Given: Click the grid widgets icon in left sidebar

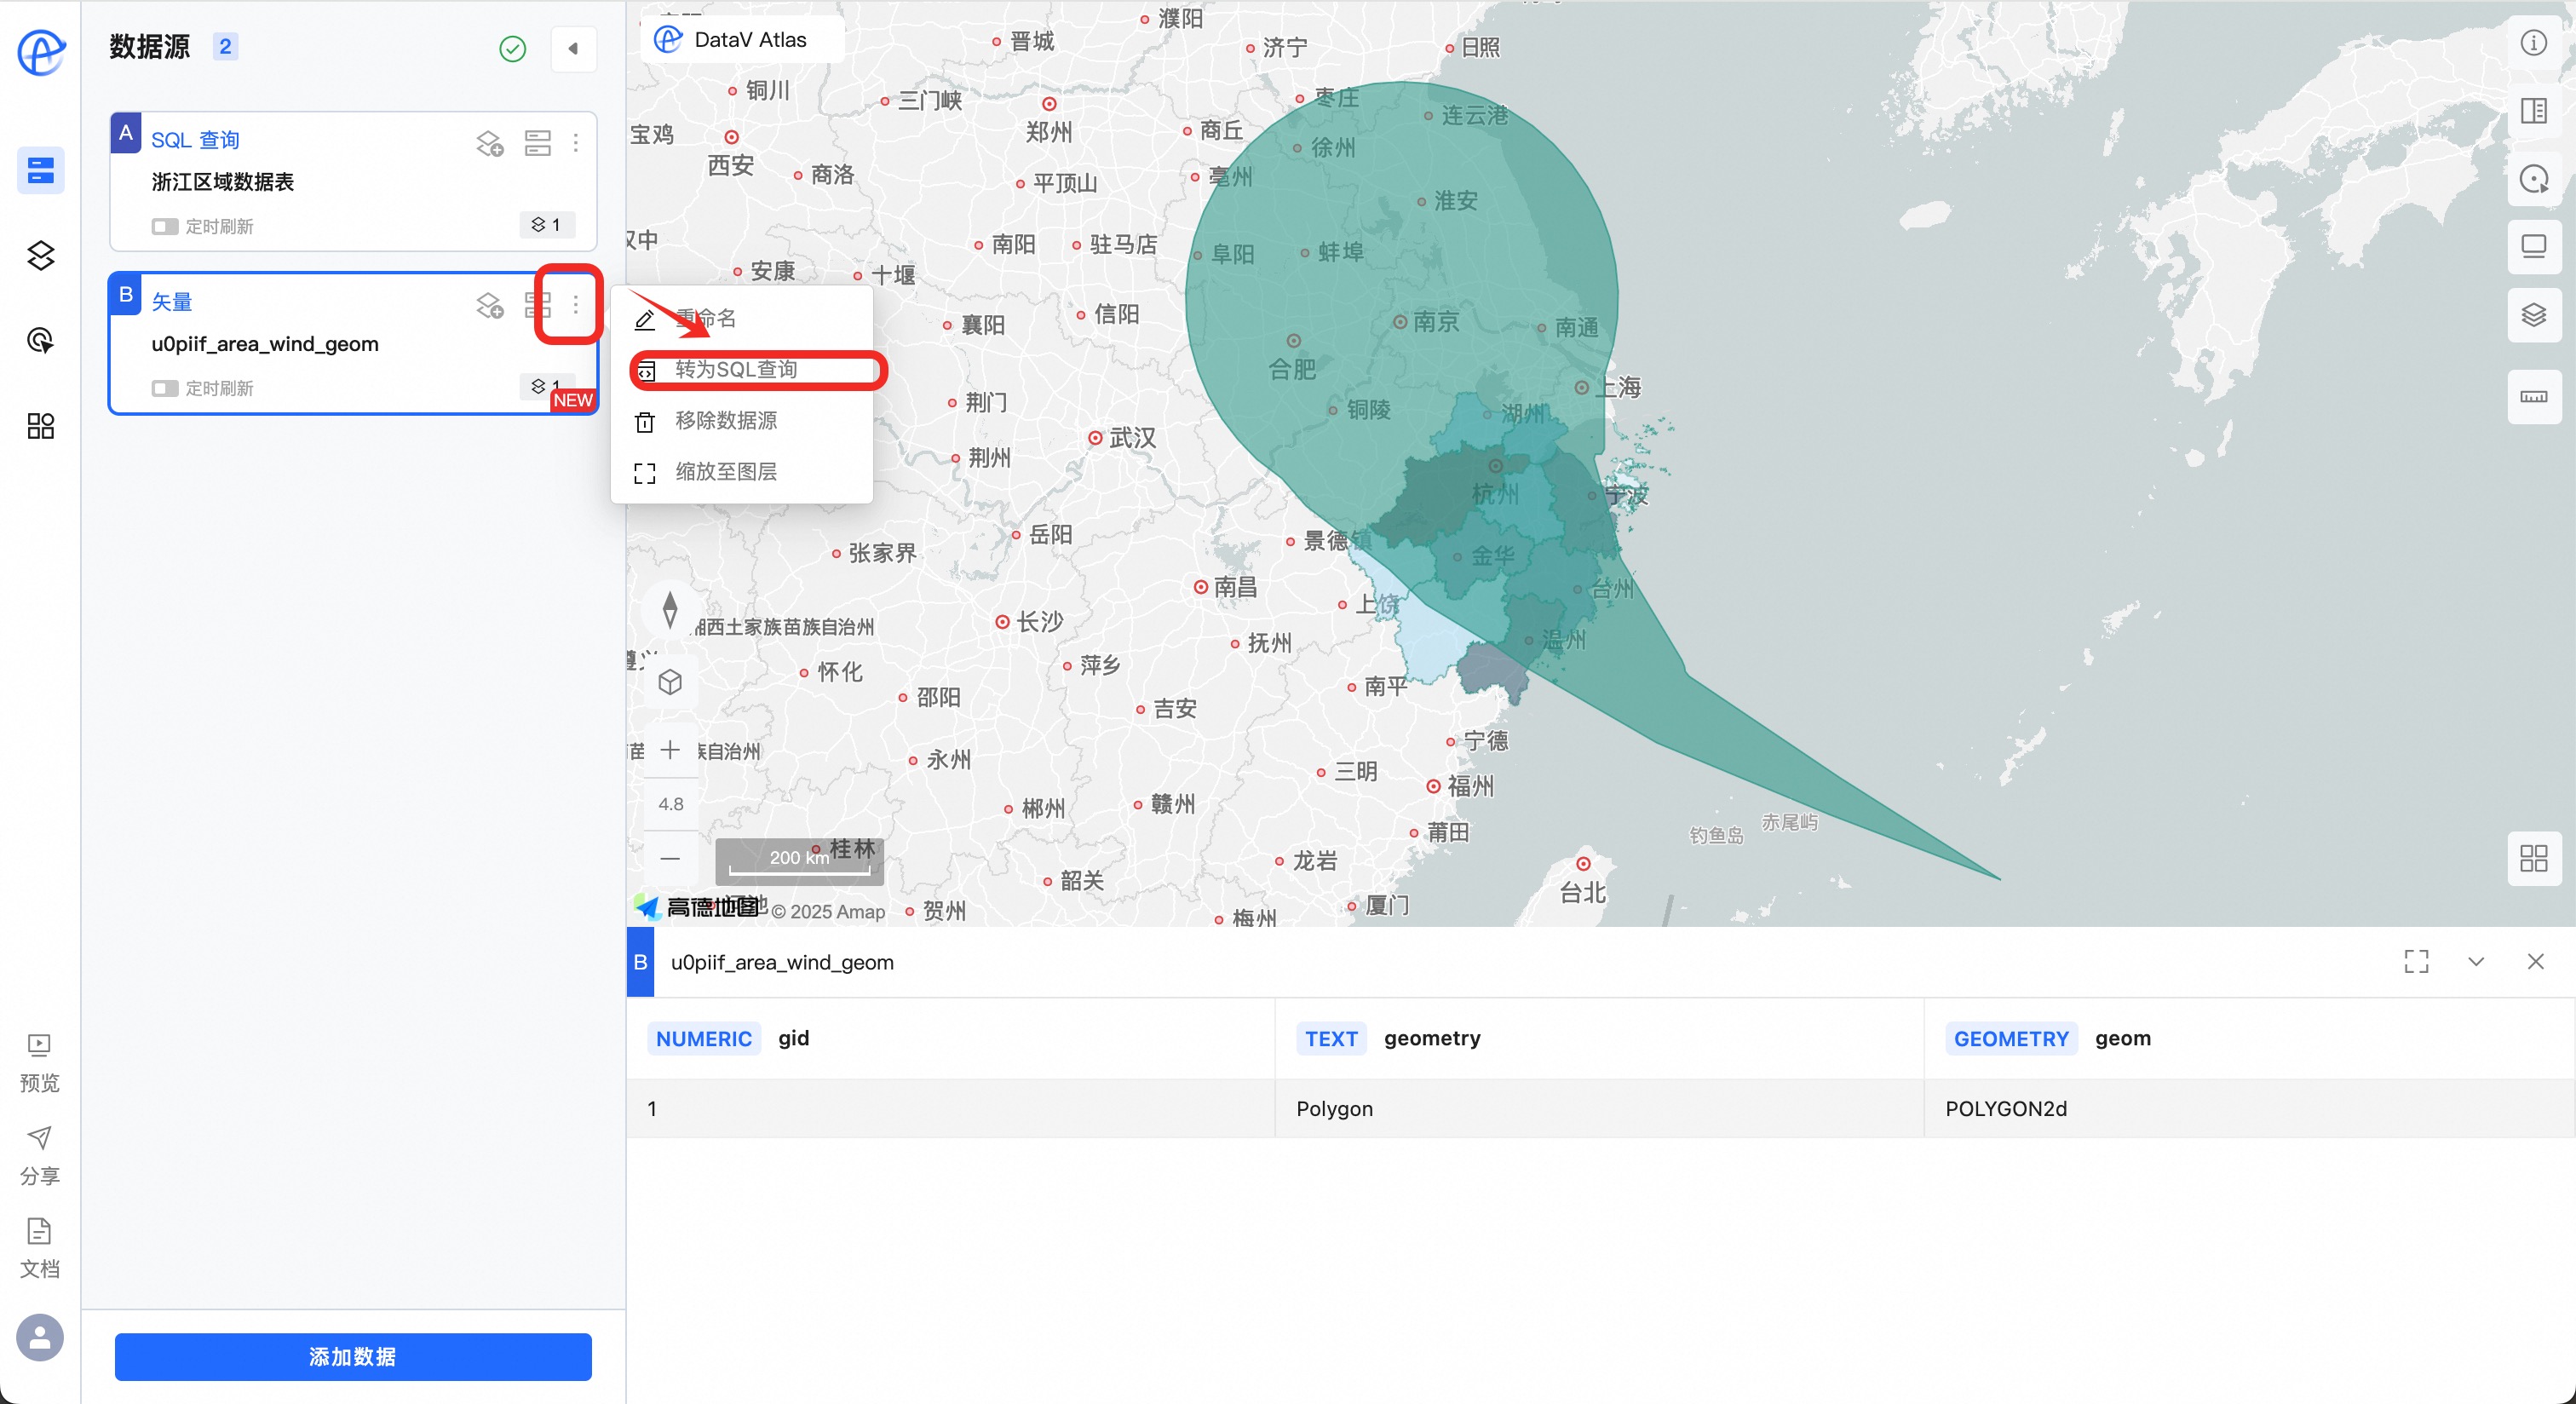Looking at the screenshot, I should click(x=40, y=426).
